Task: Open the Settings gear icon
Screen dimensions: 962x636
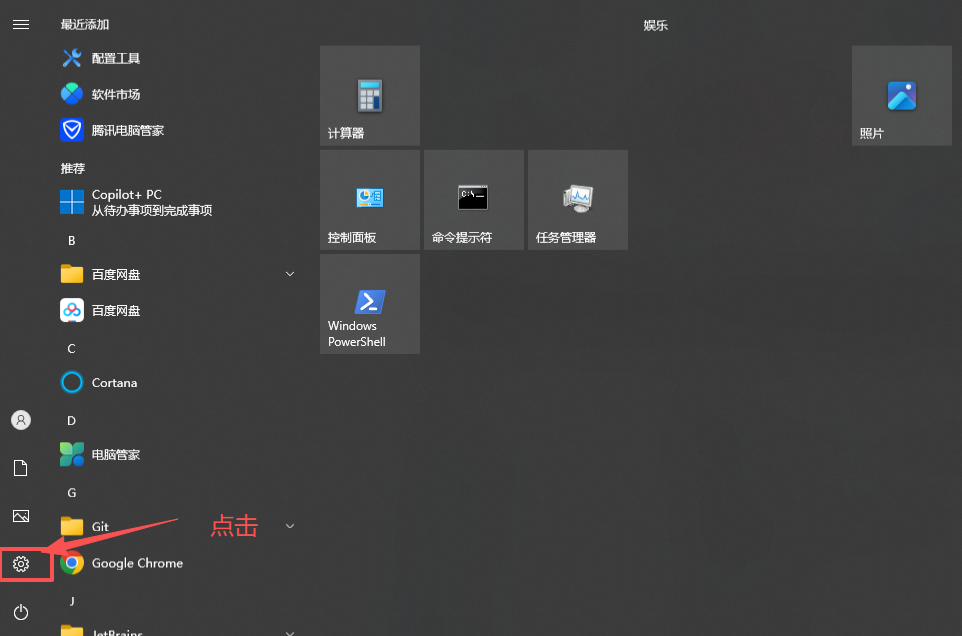Action: coord(21,564)
